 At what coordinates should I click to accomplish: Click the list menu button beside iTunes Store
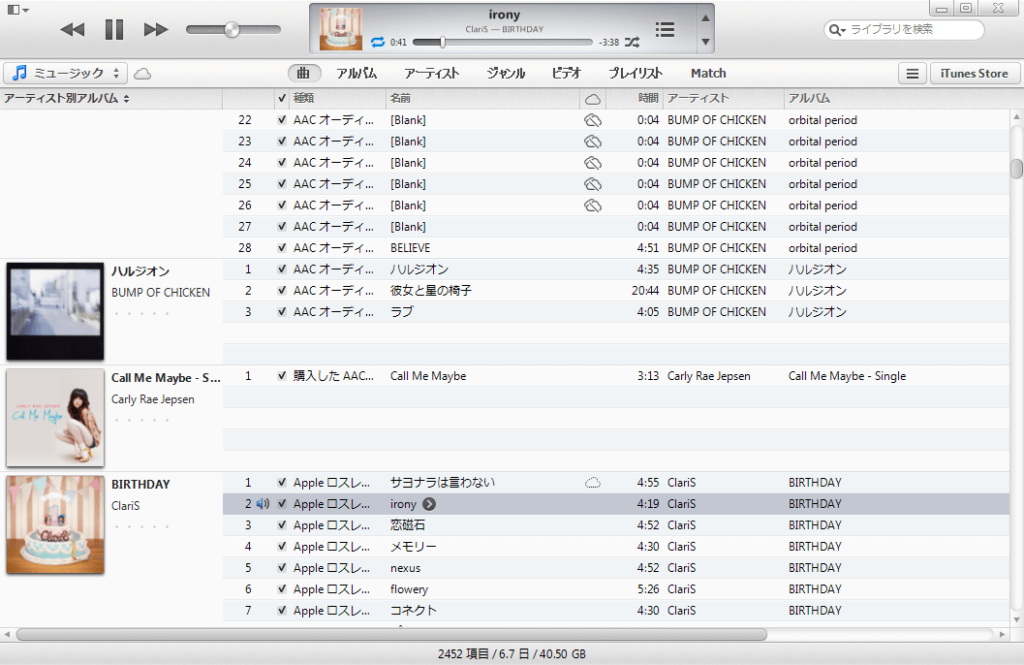point(912,74)
